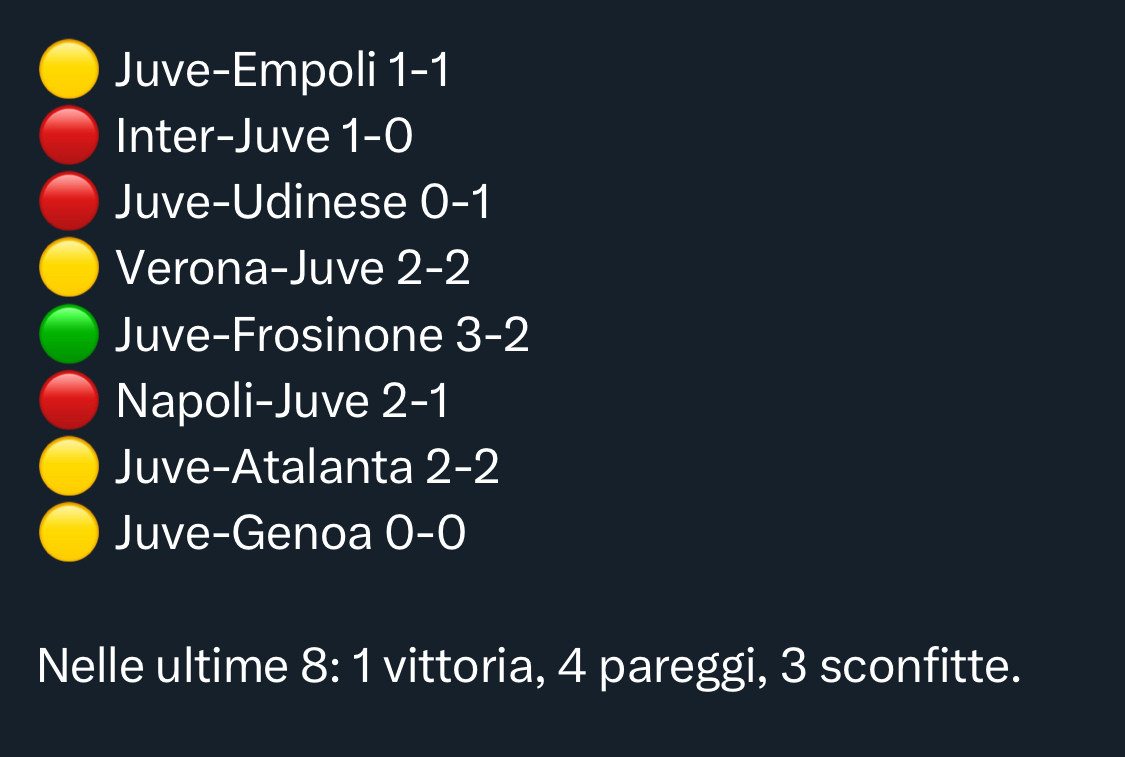This screenshot has width=1125, height=757.
Task: Tap the Verona-Juve 2-2 result line
Action: (x=292, y=269)
